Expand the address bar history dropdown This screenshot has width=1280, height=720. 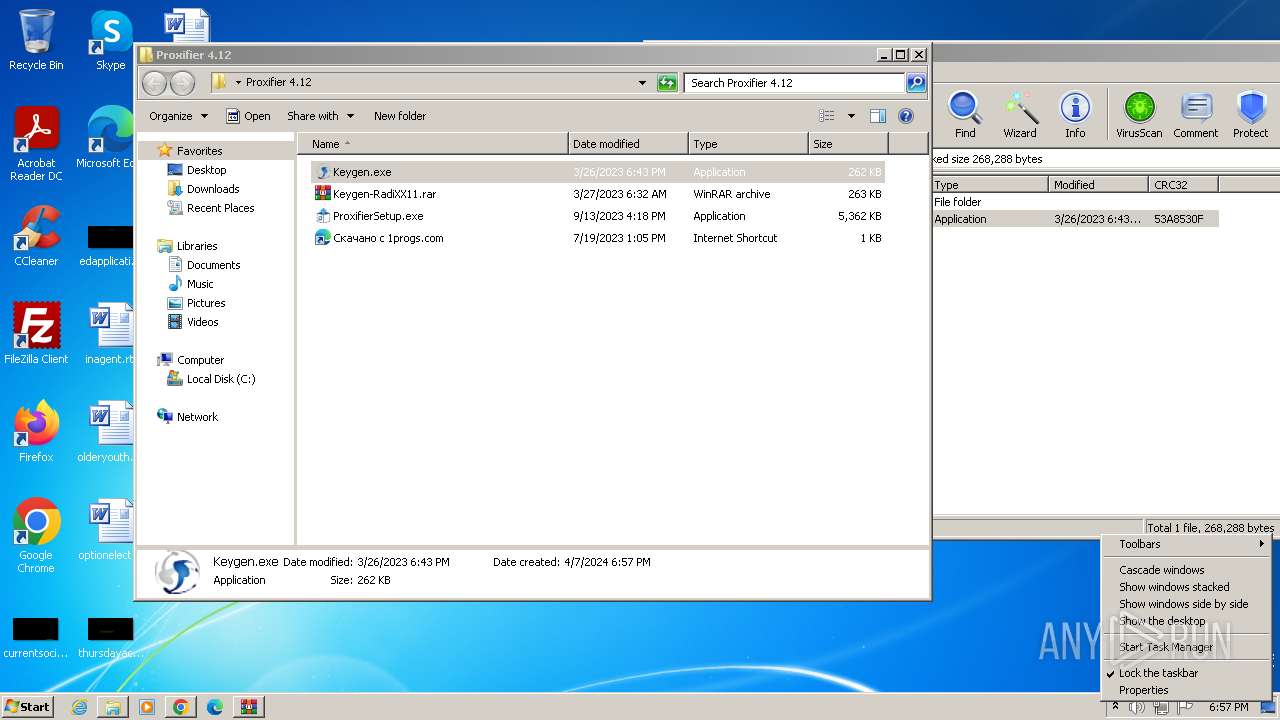point(642,83)
